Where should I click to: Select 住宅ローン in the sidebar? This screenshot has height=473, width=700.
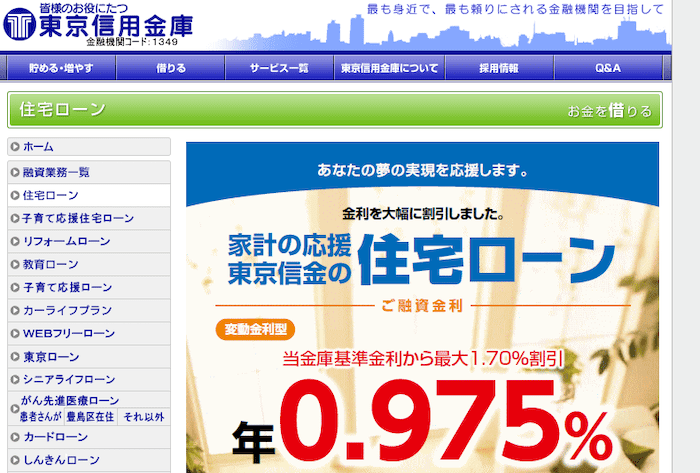coord(89,195)
